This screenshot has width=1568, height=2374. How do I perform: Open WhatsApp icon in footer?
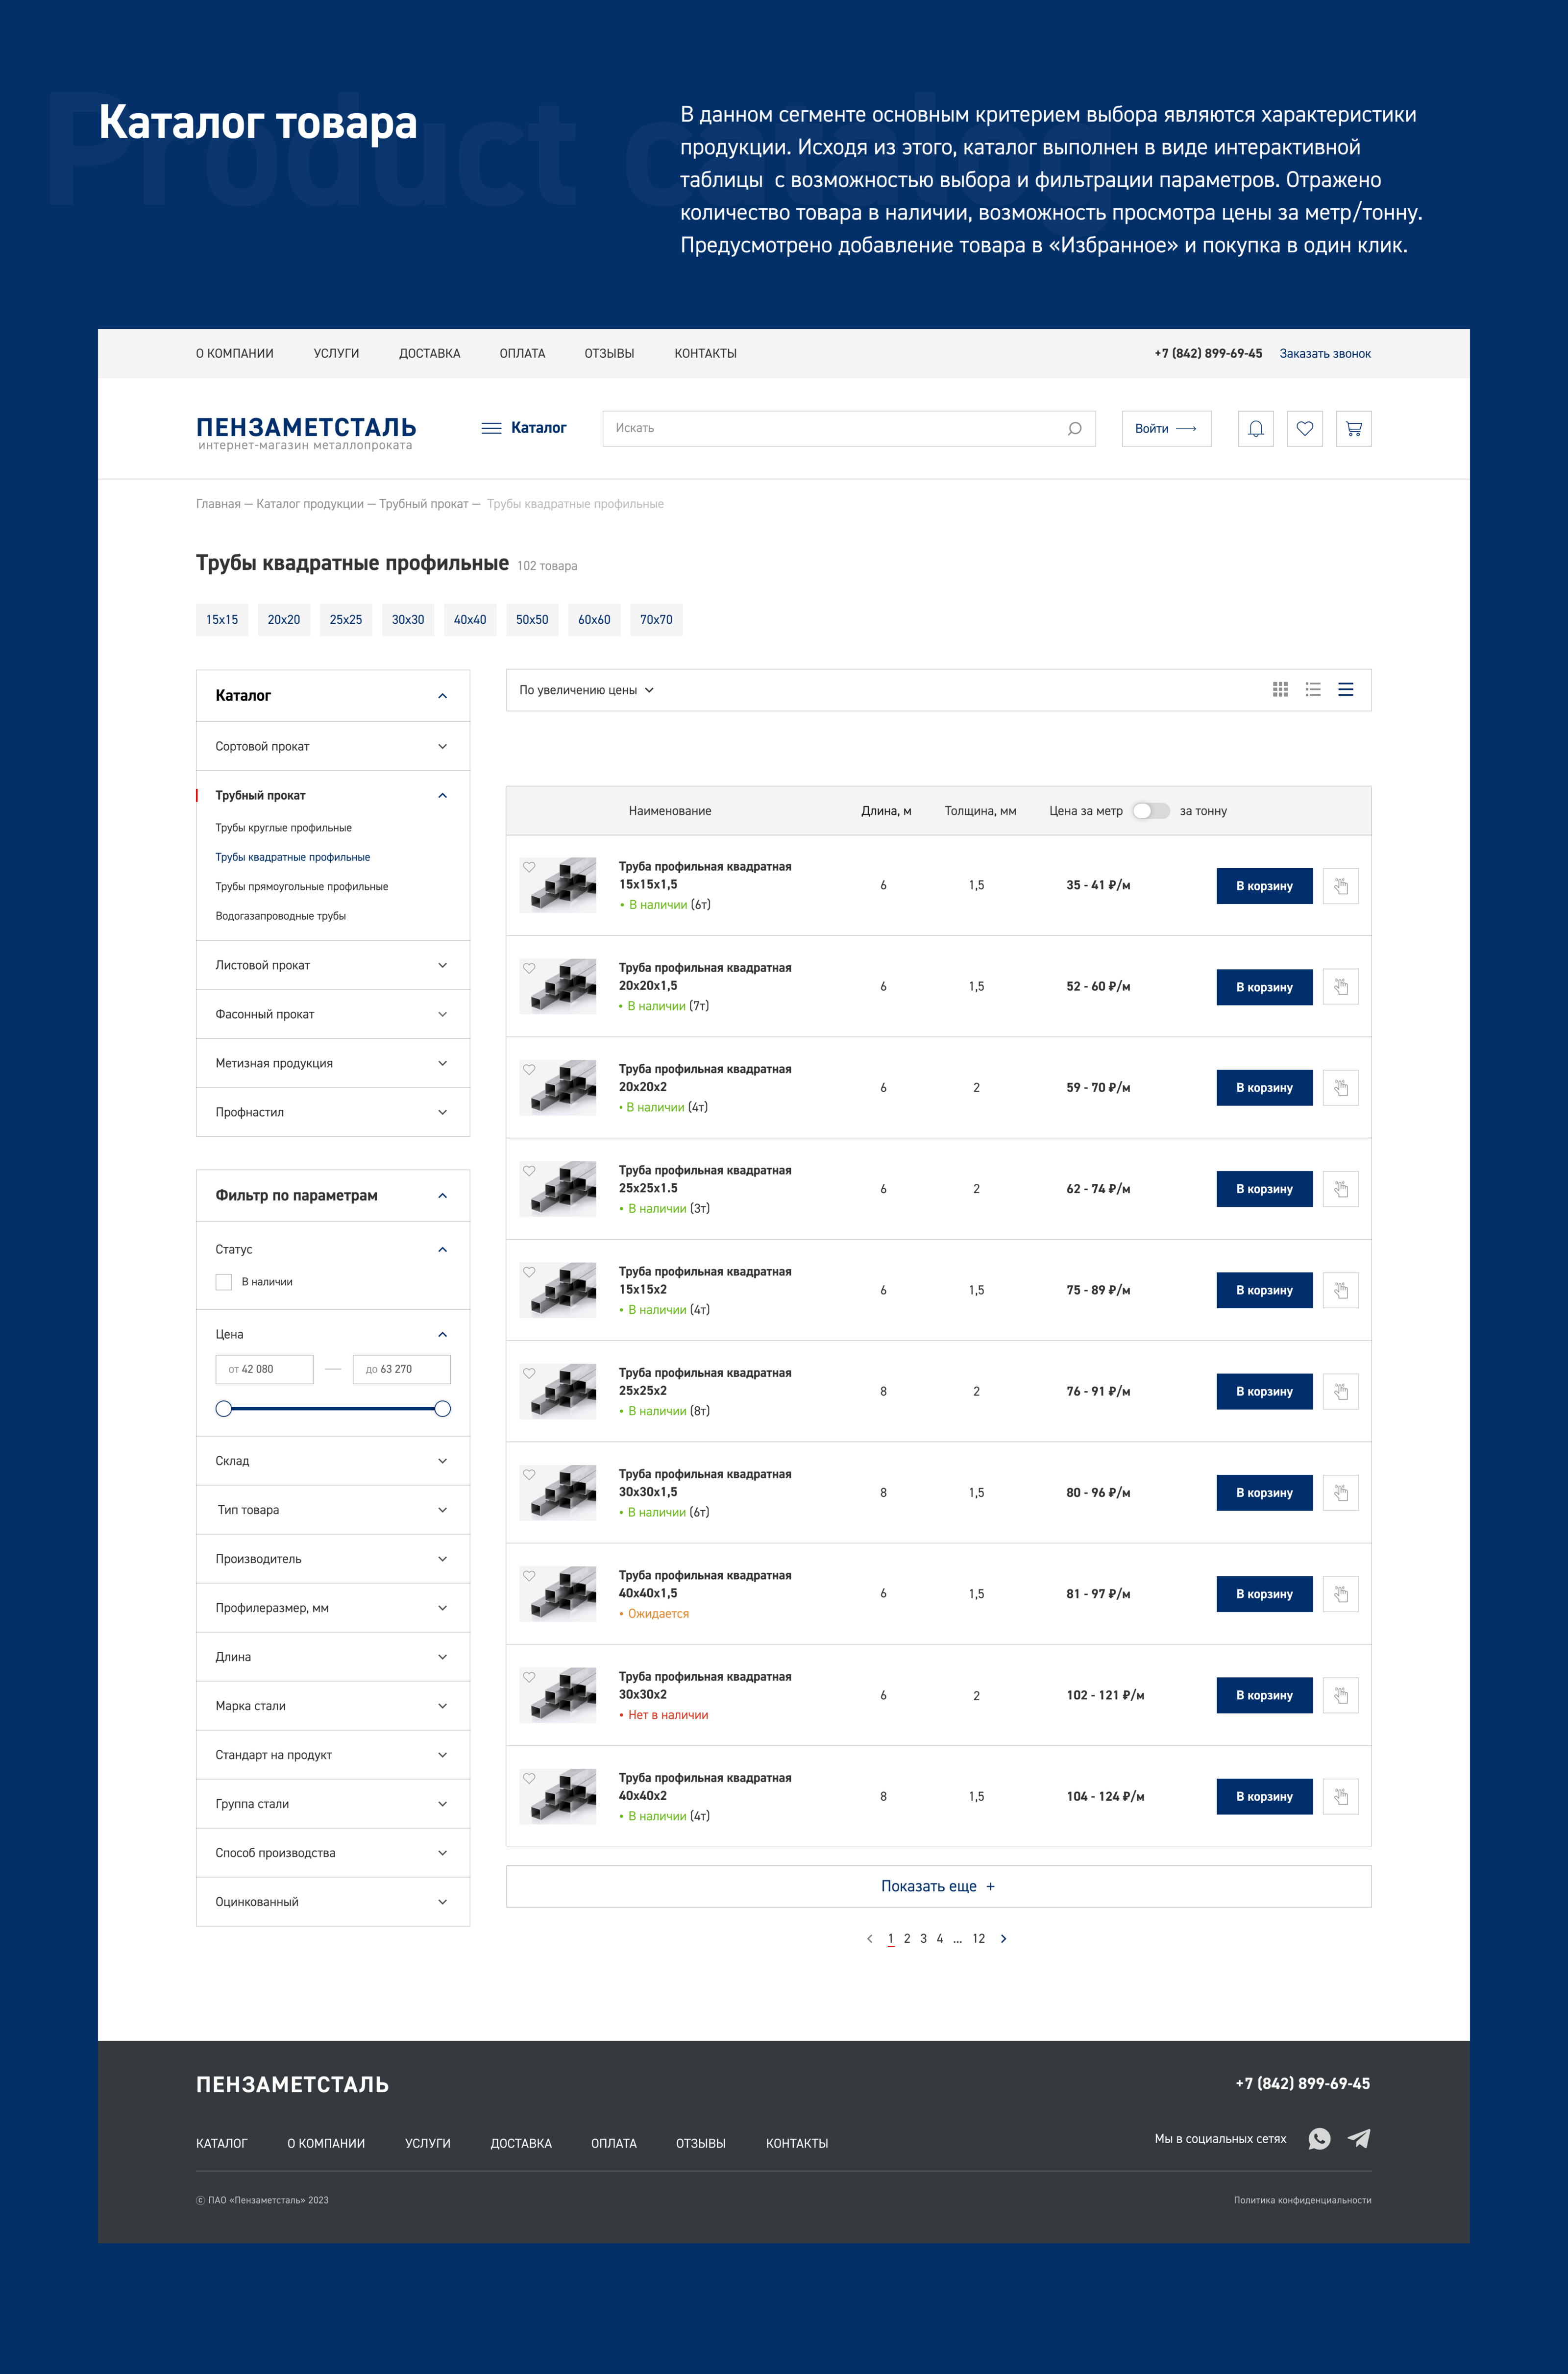pos(1319,2139)
